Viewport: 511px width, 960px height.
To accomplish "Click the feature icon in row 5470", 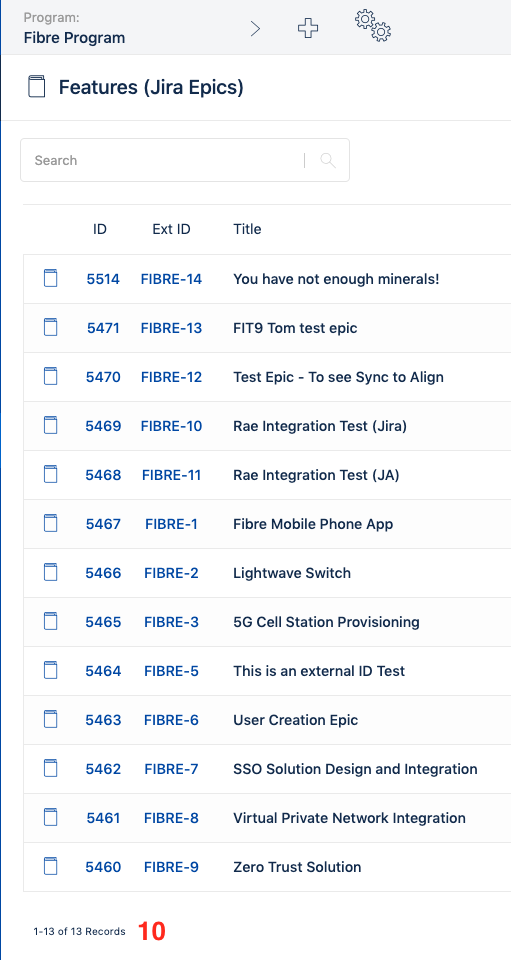I will tap(51, 377).
